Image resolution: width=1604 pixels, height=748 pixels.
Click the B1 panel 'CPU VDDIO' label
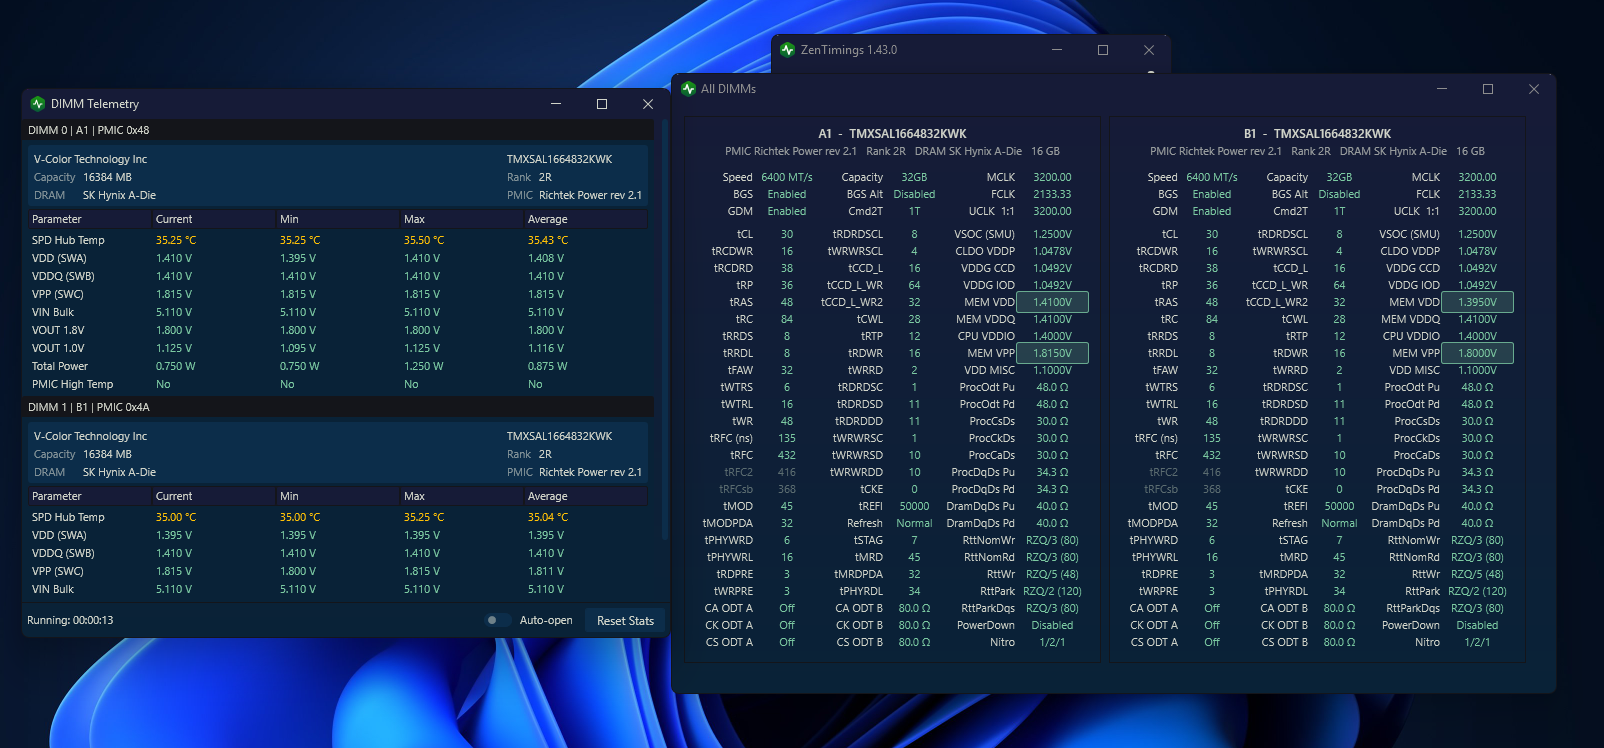point(1411,336)
